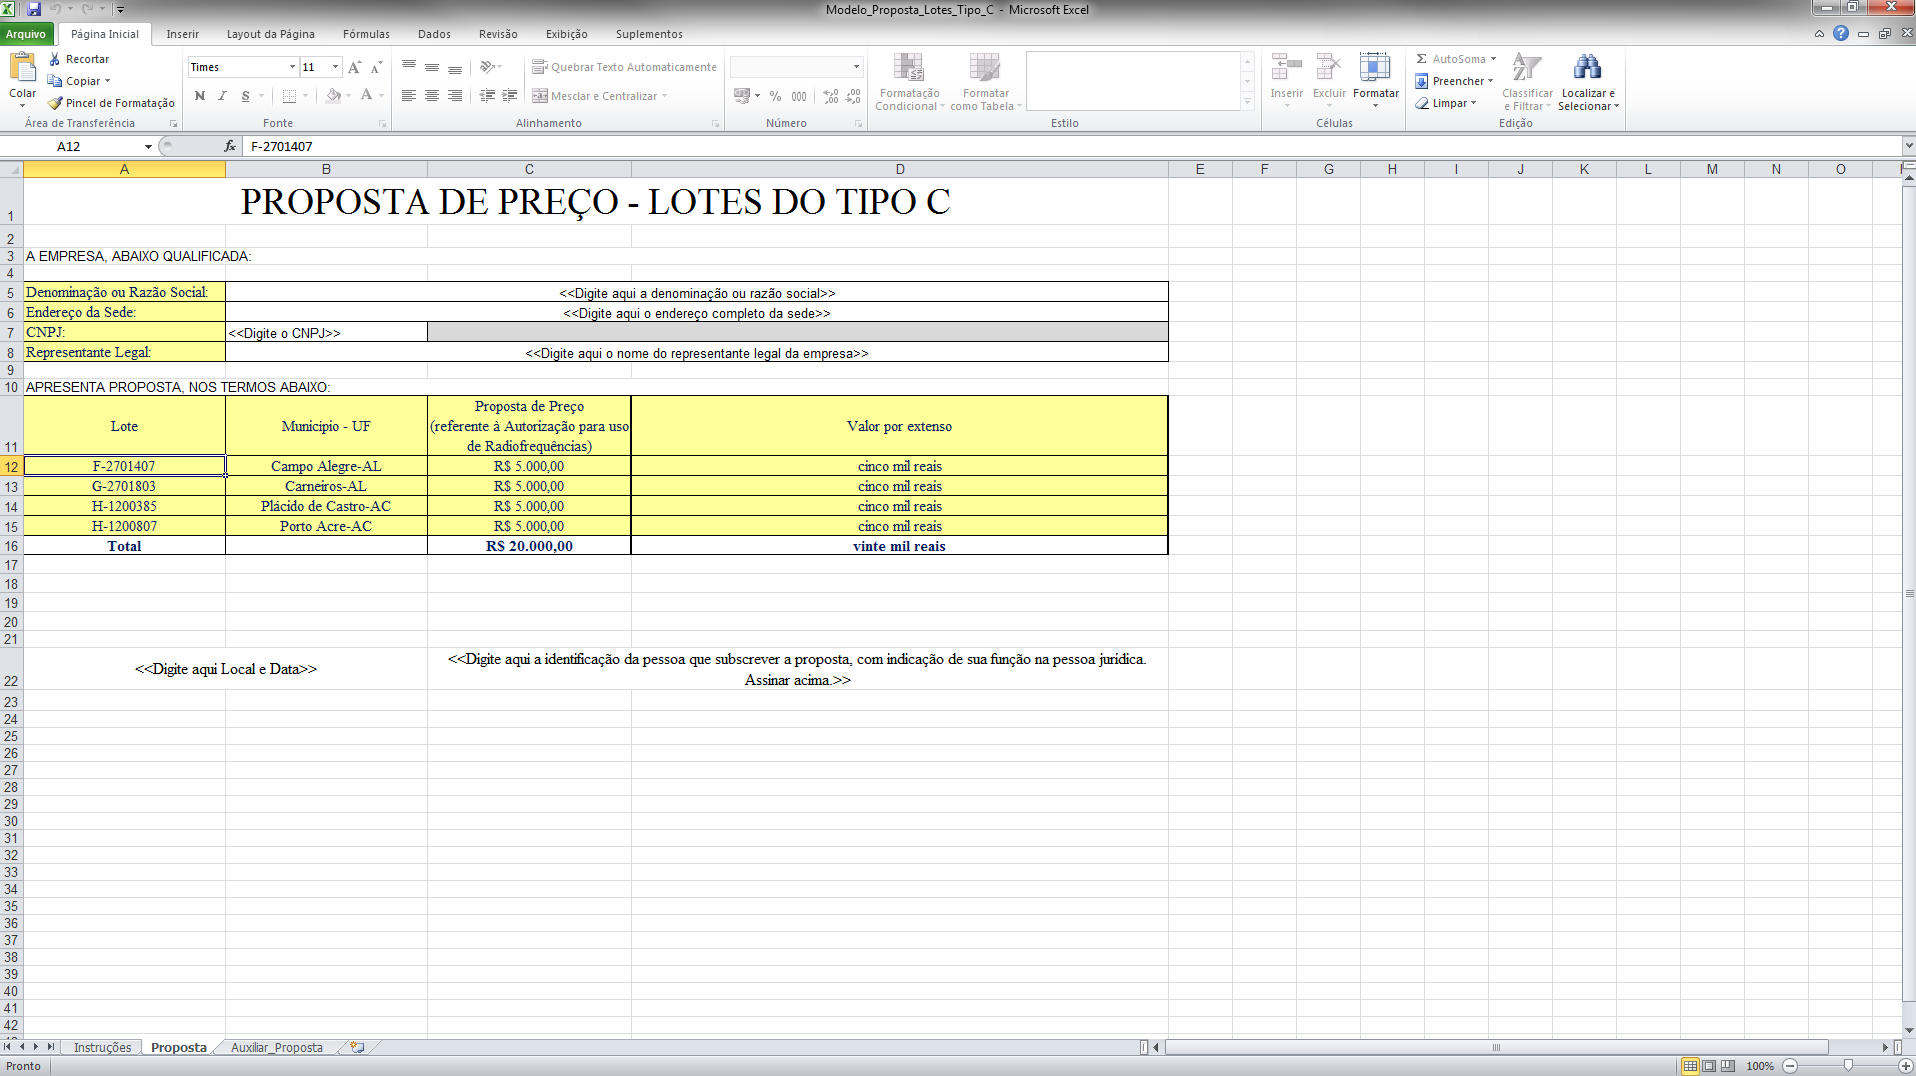Apply thousands separator (000) style

coord(799,96)
